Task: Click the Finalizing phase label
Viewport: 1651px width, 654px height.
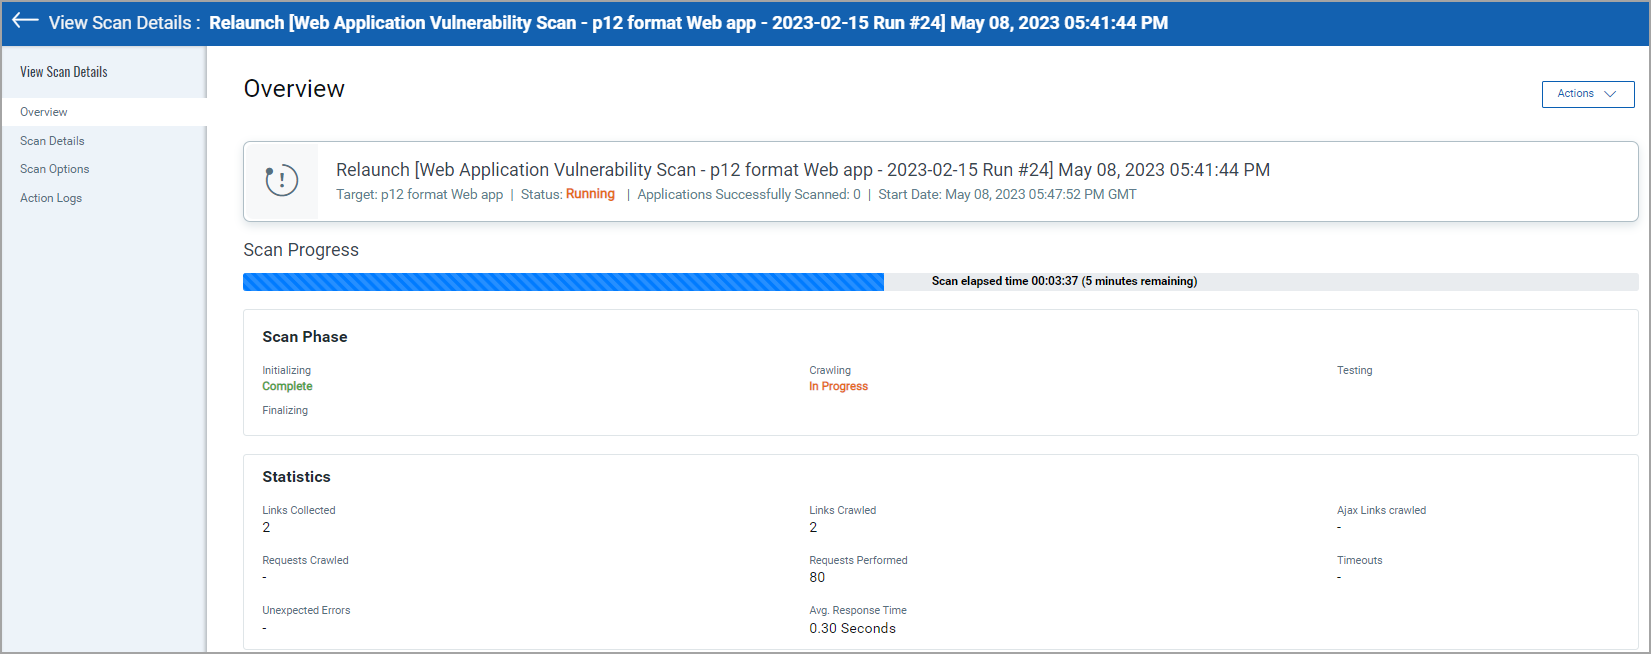Action: (x=285, y=410)
